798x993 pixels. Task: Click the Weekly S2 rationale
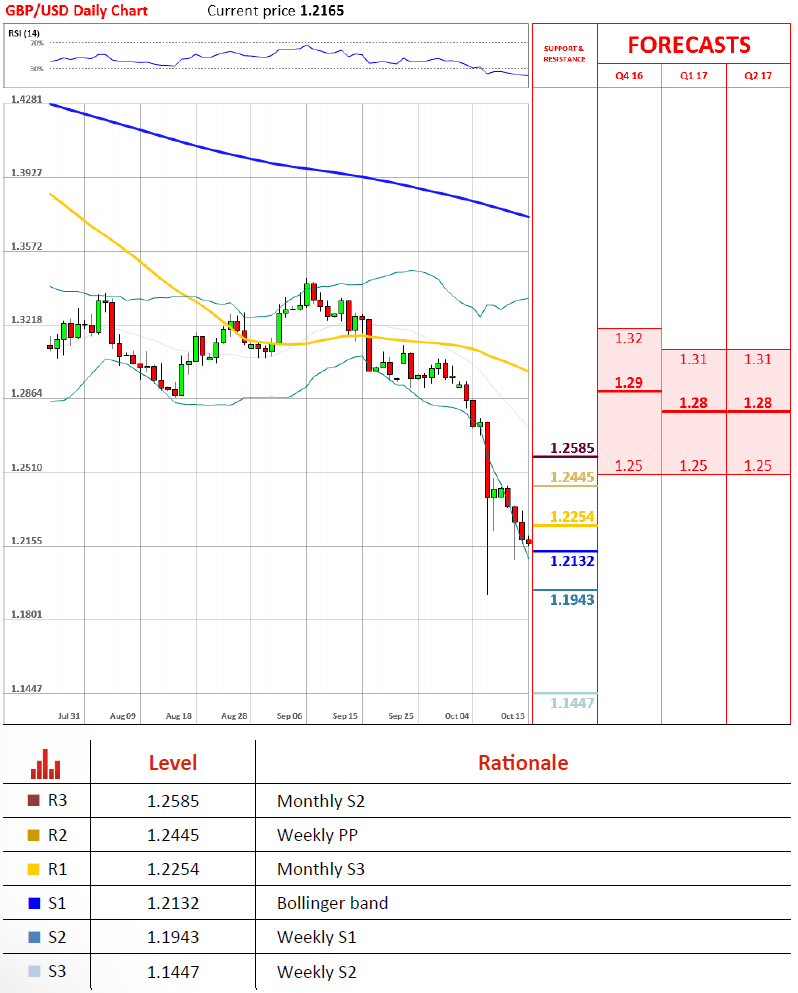[x=317, y=972]
